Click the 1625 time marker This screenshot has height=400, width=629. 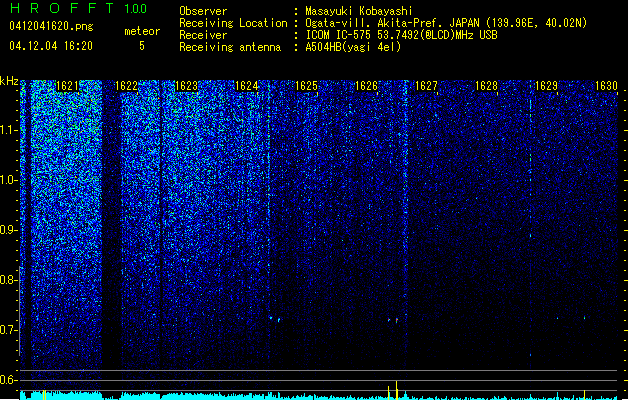point(306,86)
